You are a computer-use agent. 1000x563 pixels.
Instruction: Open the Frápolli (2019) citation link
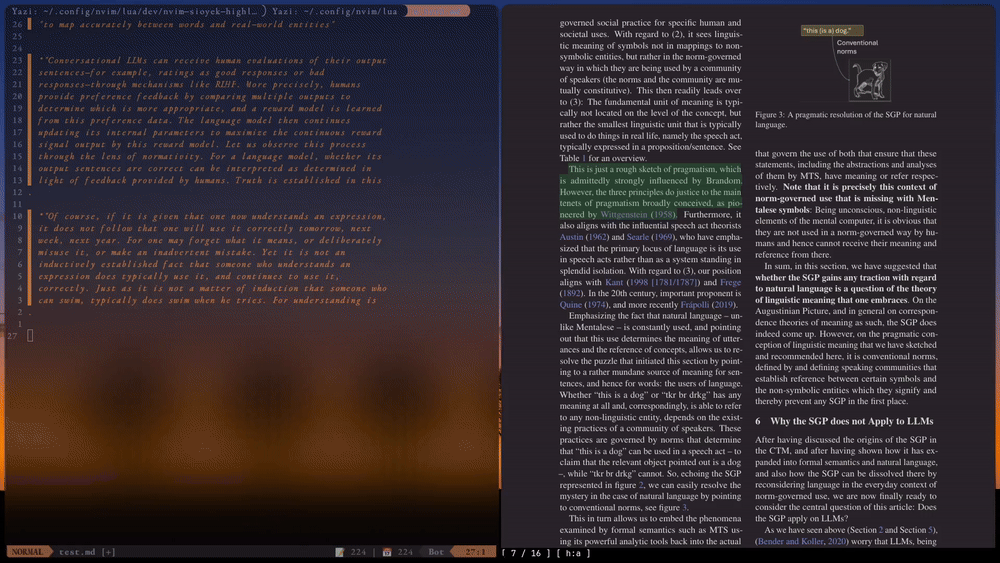tap(709, 304)
